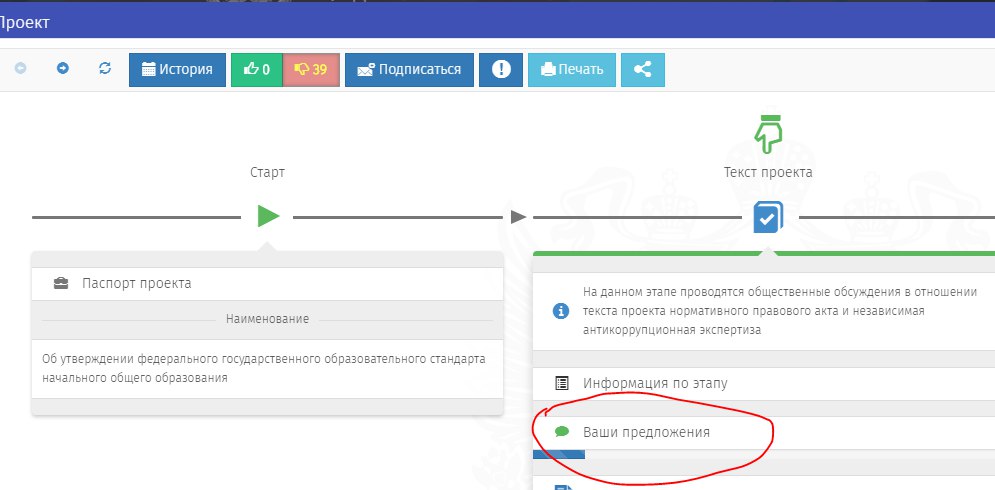Open Ваши предложения section
The height and width of the screenshot is (490, 995).
click(763, 433)
